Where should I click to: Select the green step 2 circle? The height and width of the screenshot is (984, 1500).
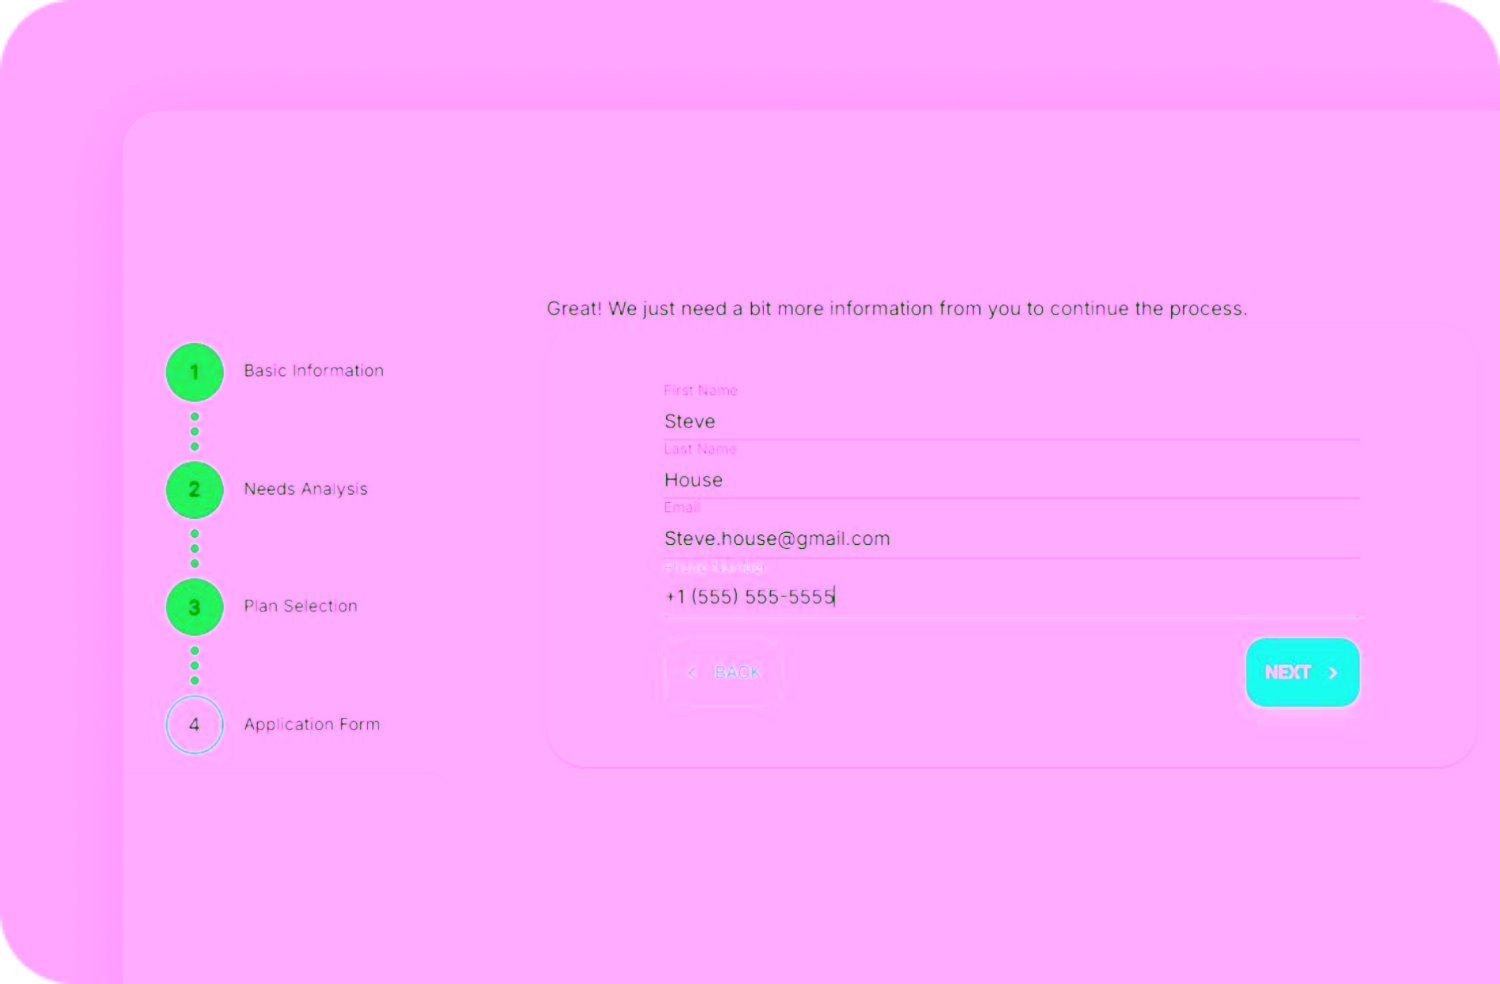coord(194,490)
